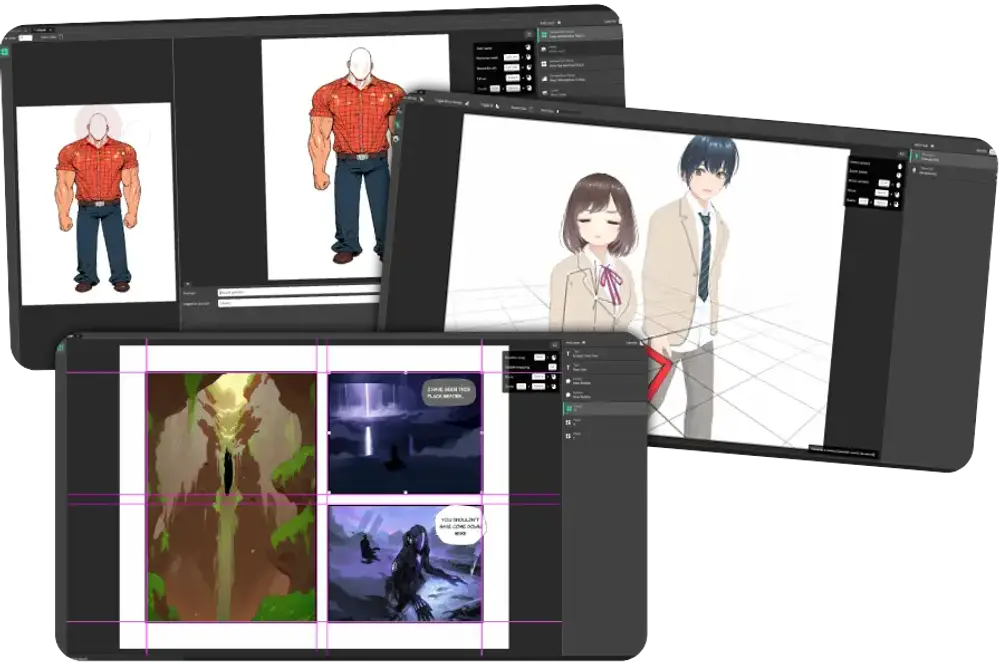This screenshot has width=1000, height=663.
Task: Expand the prompt section above the Prompt field
Action: (x=188, y=283)
